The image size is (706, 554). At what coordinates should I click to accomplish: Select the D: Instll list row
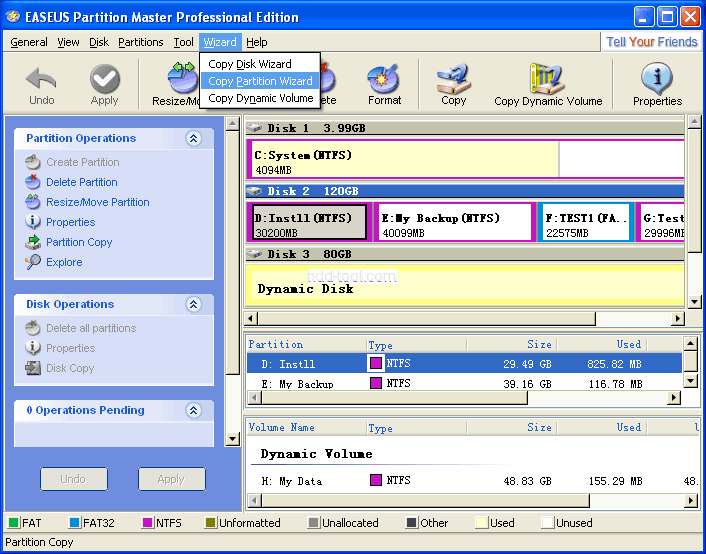464,363
